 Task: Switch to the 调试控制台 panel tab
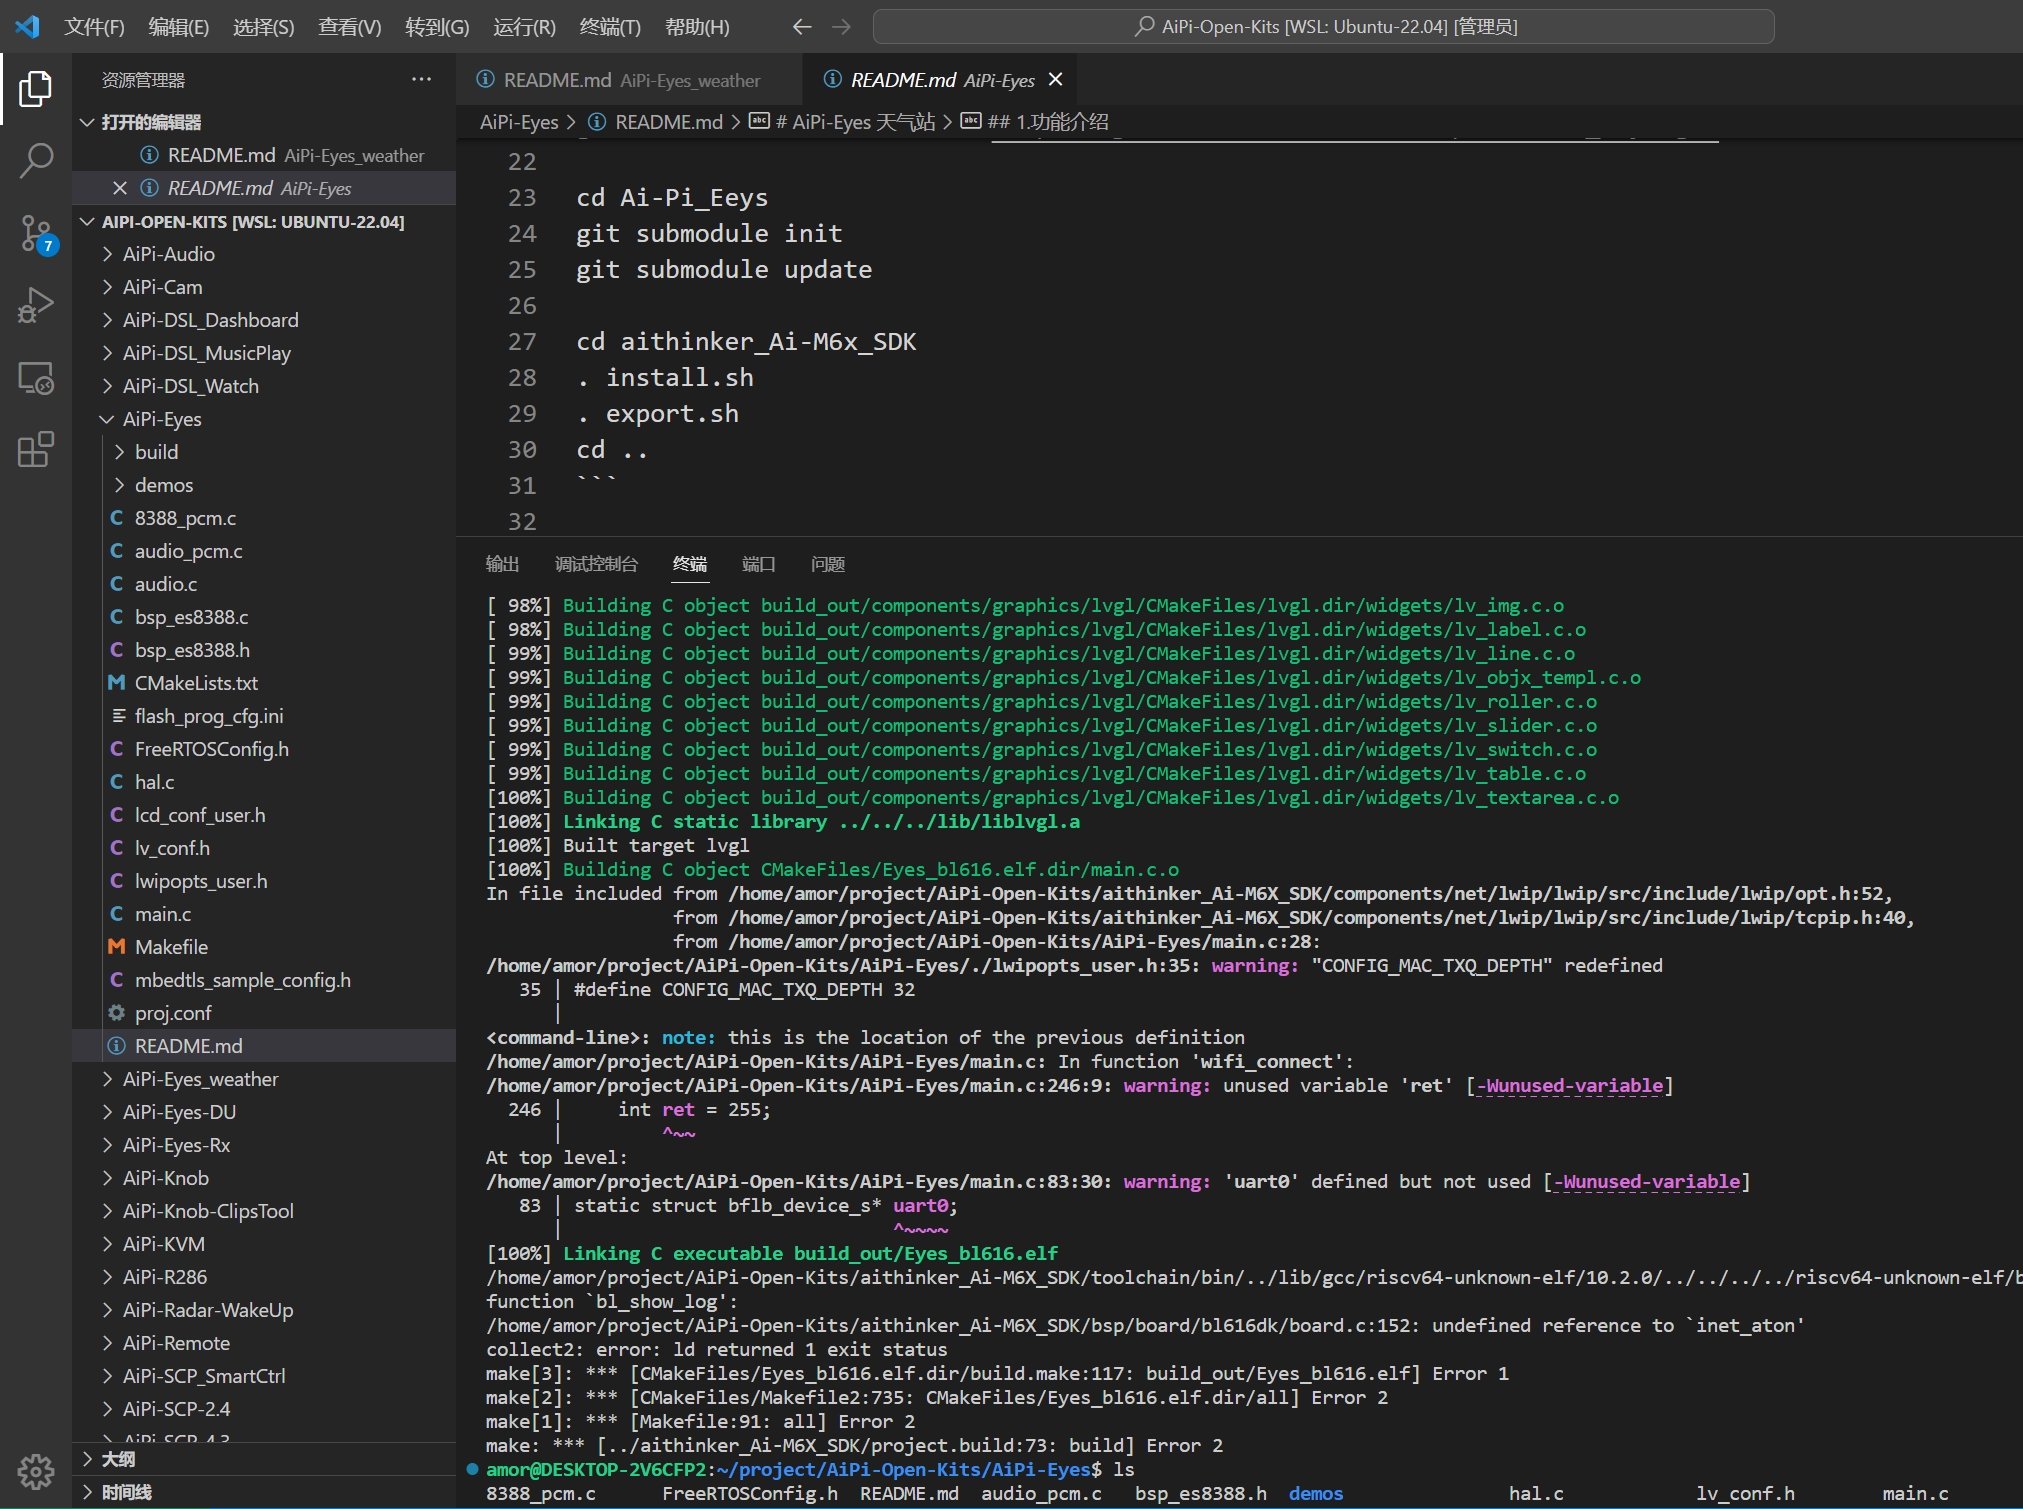click(596, 564)
